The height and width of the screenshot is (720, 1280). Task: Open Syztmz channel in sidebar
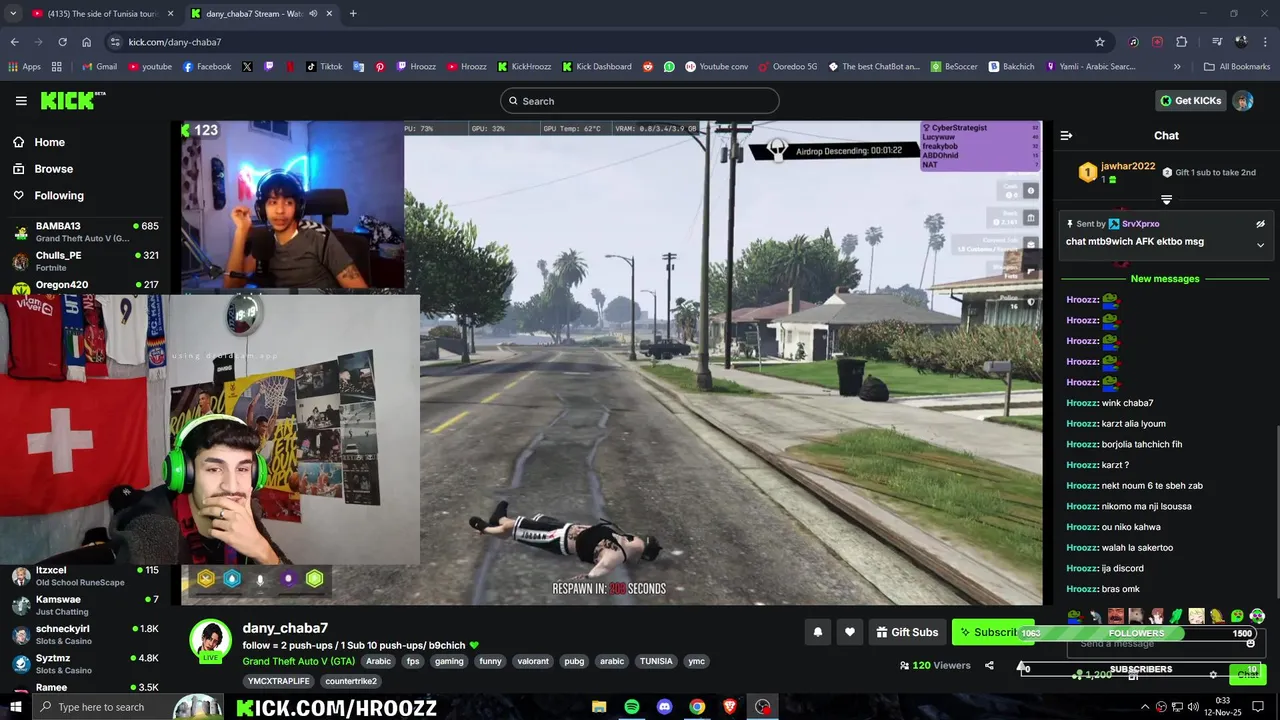click(x=85, y=664)
